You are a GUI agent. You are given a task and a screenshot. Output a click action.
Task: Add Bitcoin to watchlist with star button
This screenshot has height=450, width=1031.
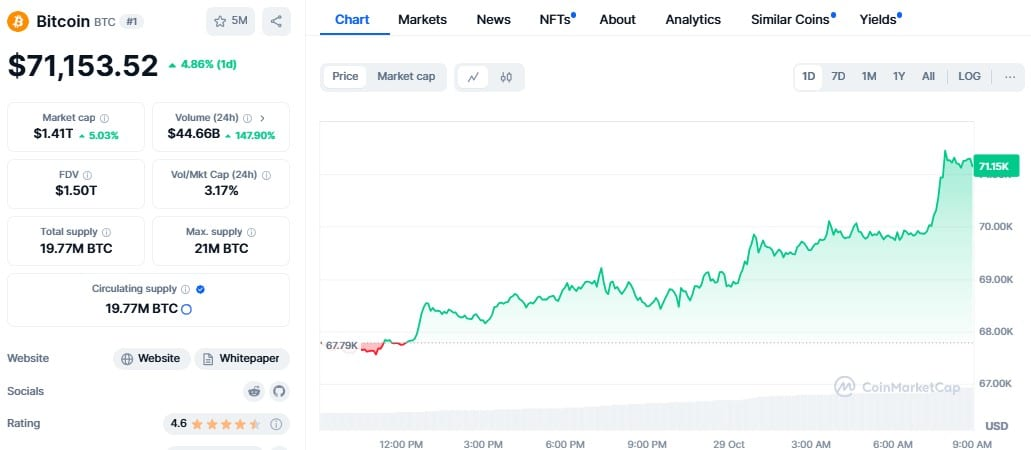[231, 21]
